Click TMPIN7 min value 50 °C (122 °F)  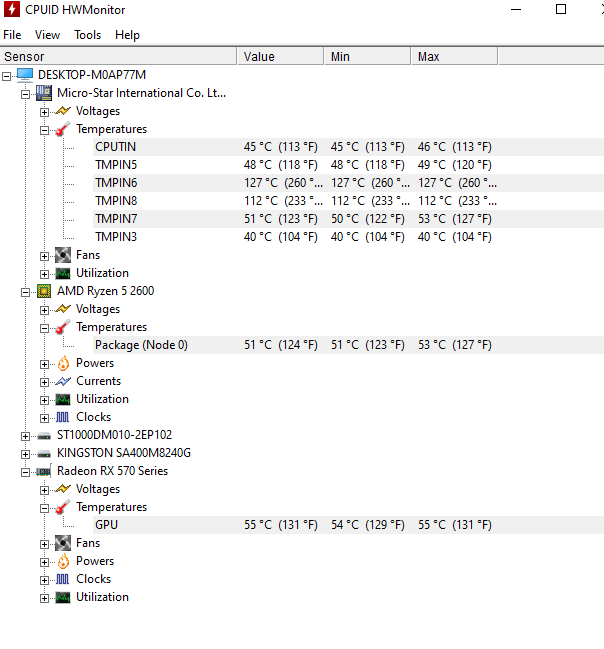pyautogui.click(x=368, y=219)
